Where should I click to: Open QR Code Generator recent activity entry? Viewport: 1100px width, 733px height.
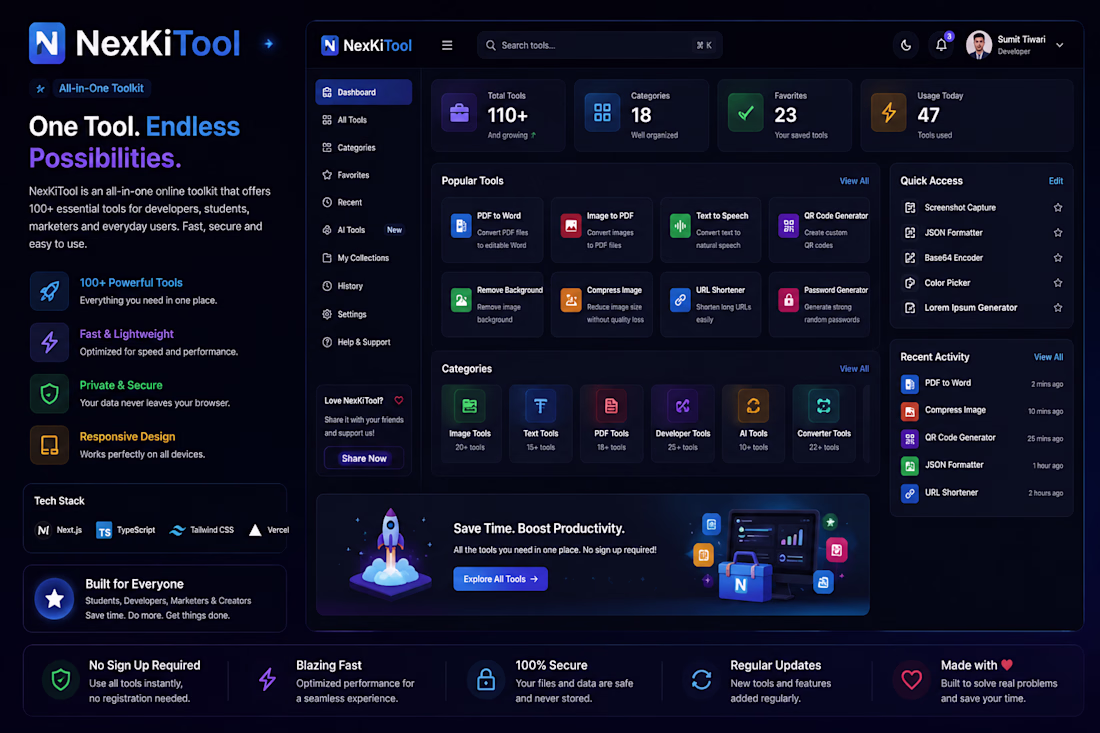(x=981, y=438)
